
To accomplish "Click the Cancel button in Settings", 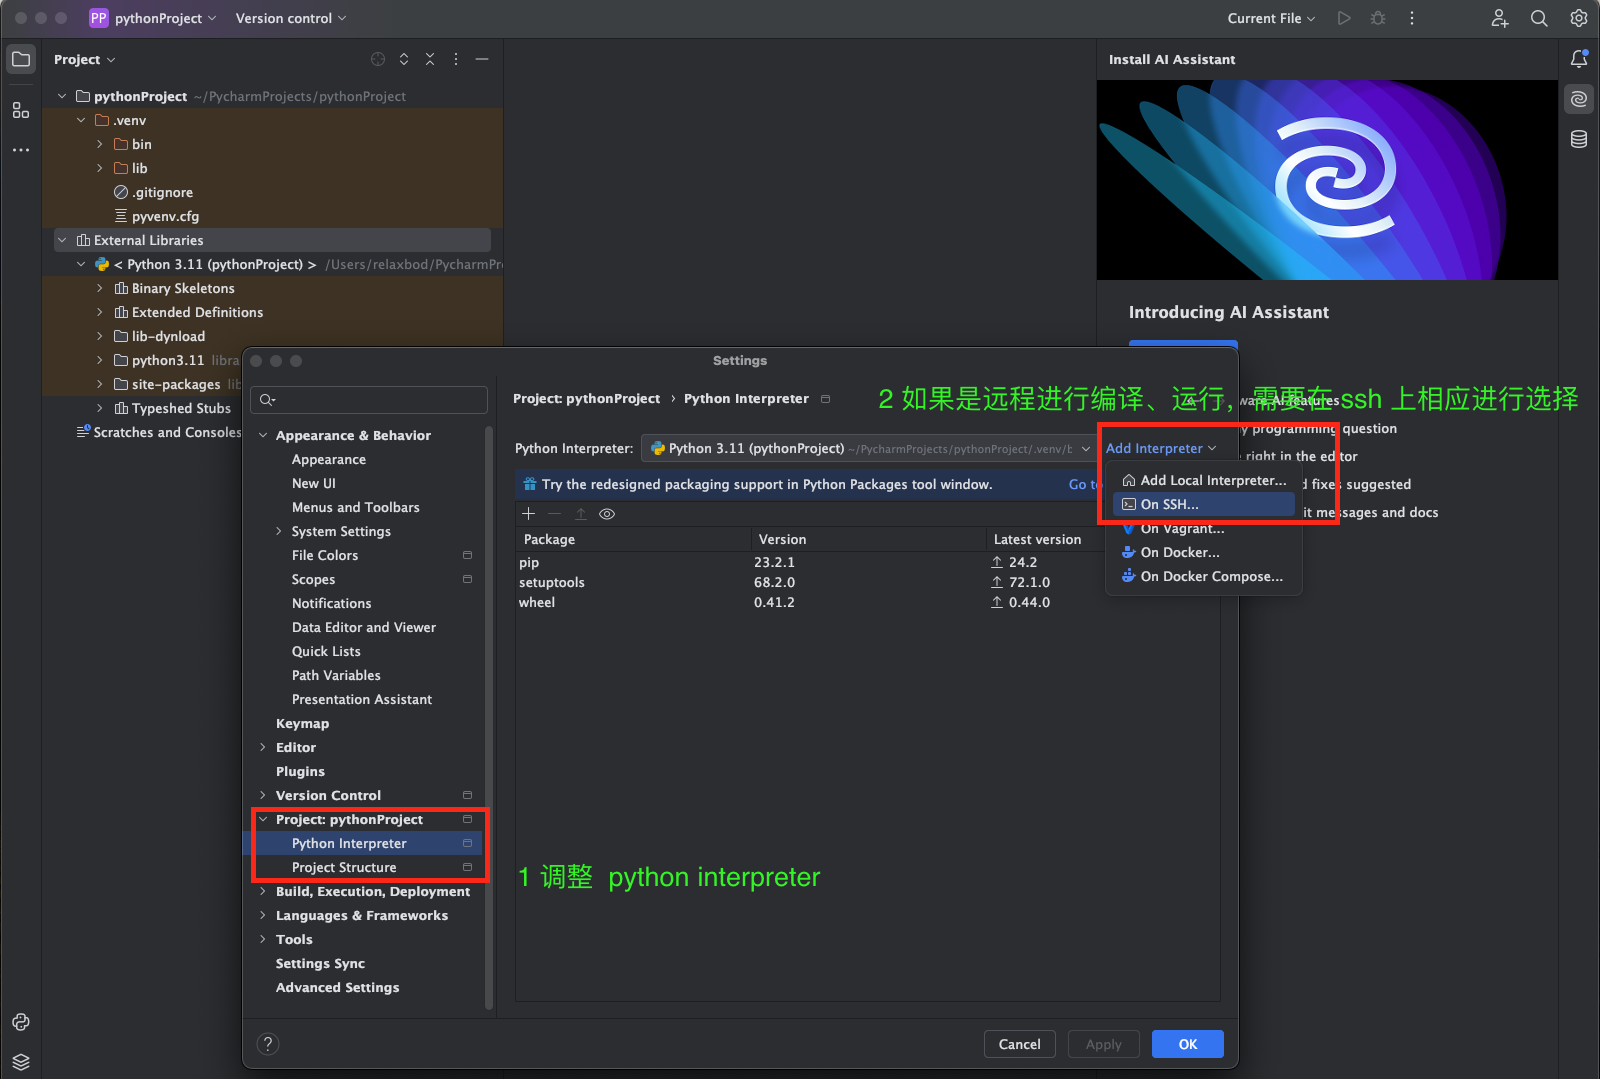I will coord(1019,1044).
